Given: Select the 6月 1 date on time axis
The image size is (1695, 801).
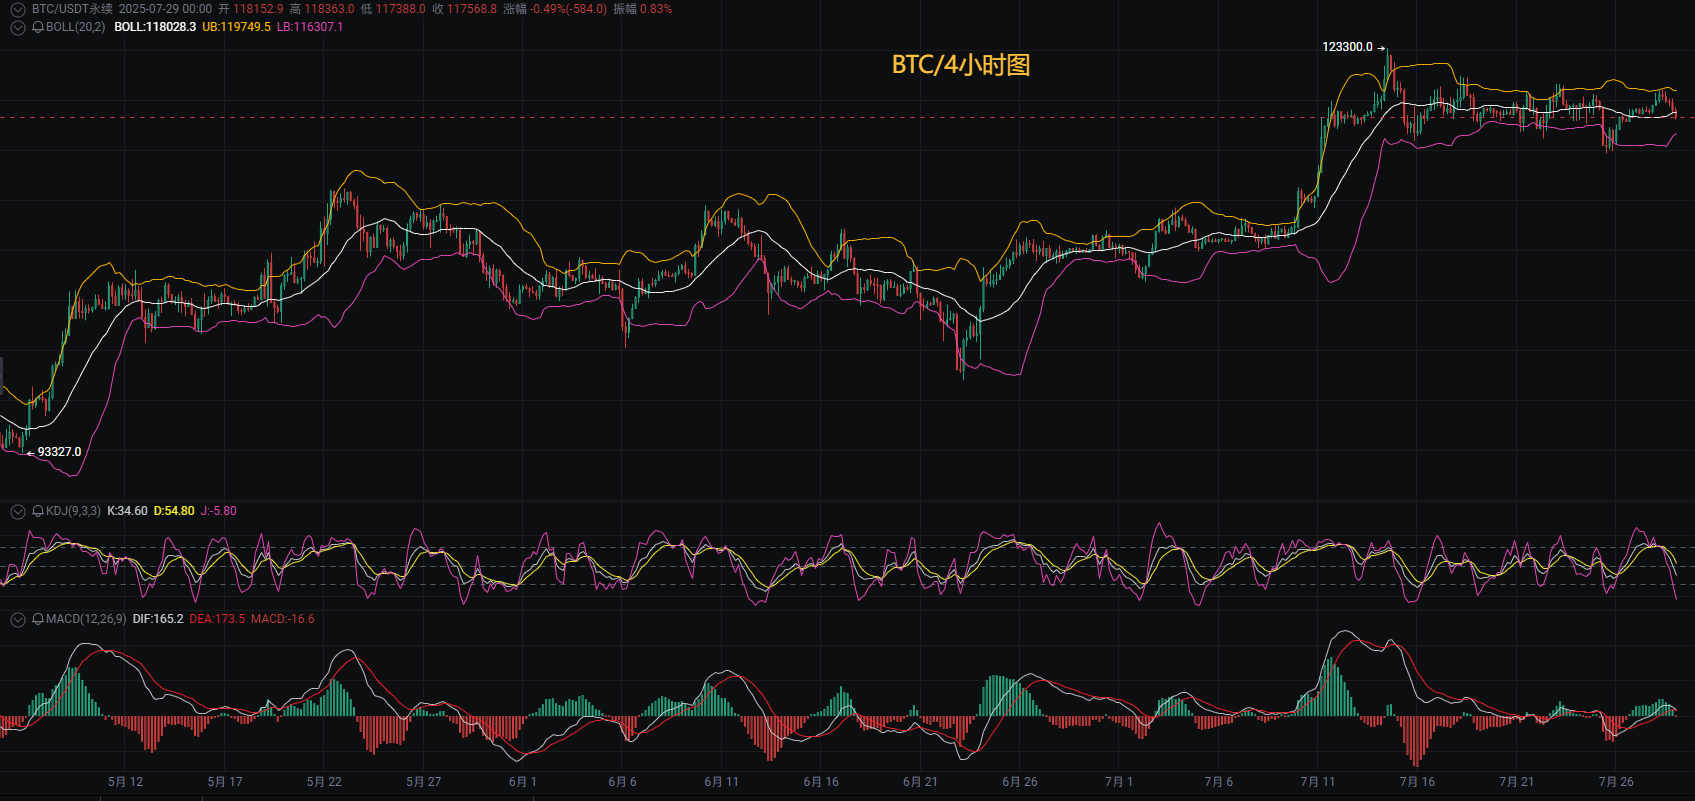Looking at the screenshot, I should tap(522, 782).
